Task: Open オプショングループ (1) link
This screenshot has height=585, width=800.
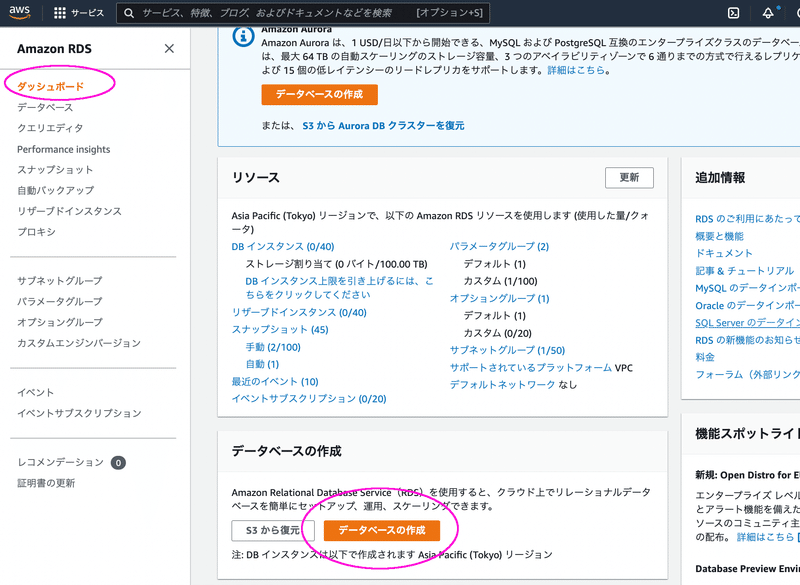Action: 499,298
